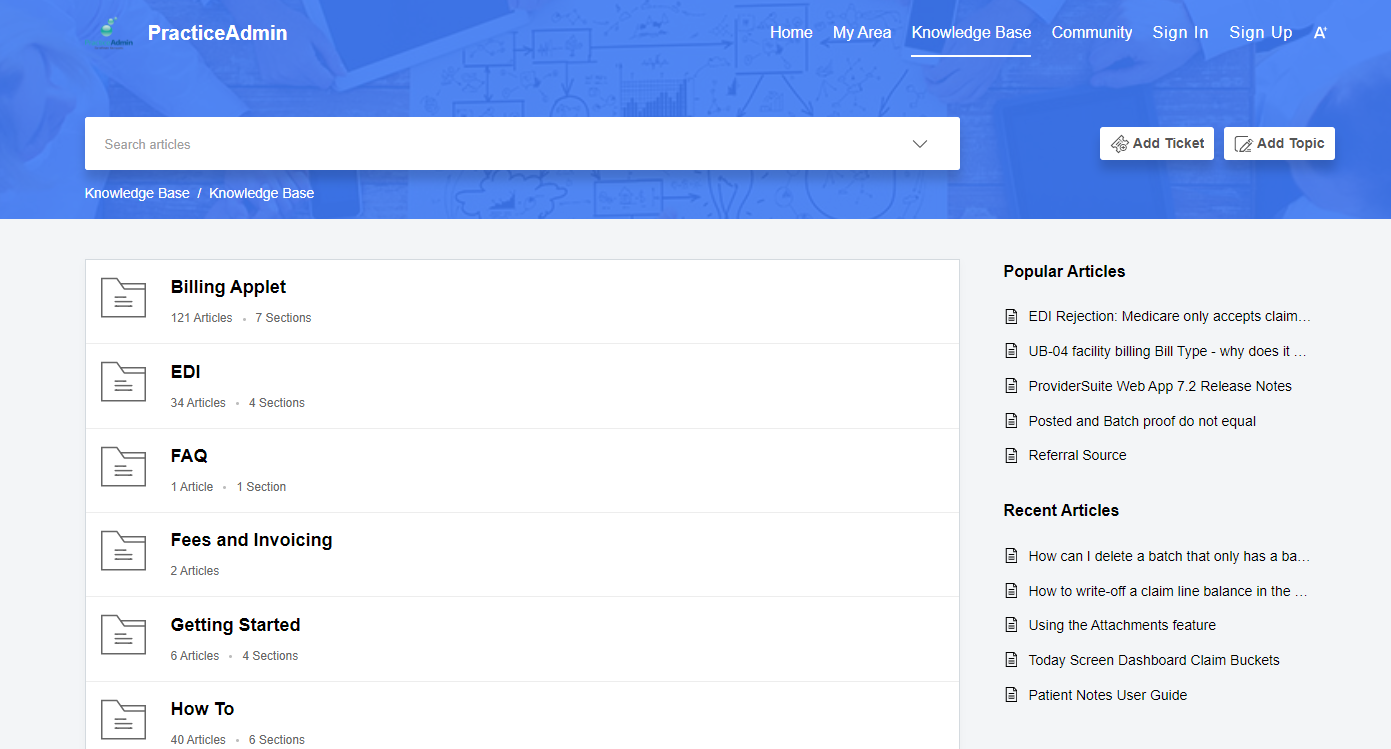Click document icon beside Referral Source
The height and width of the screenshot is (749, 1391).
[1011, 455]
